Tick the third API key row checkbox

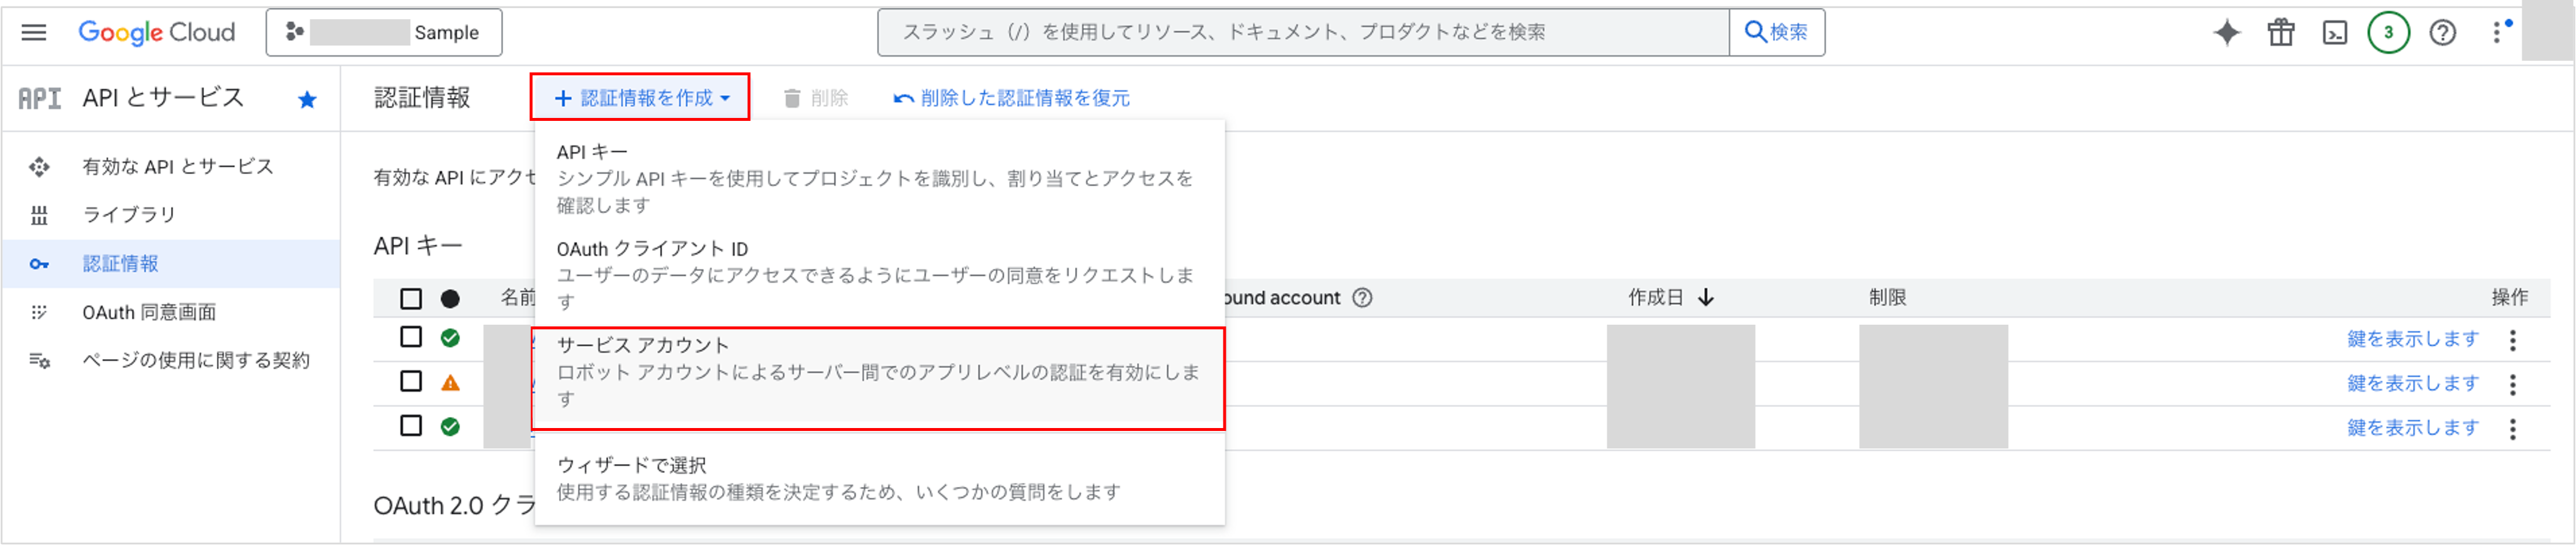pyautogui.click(x=411, y=426)
